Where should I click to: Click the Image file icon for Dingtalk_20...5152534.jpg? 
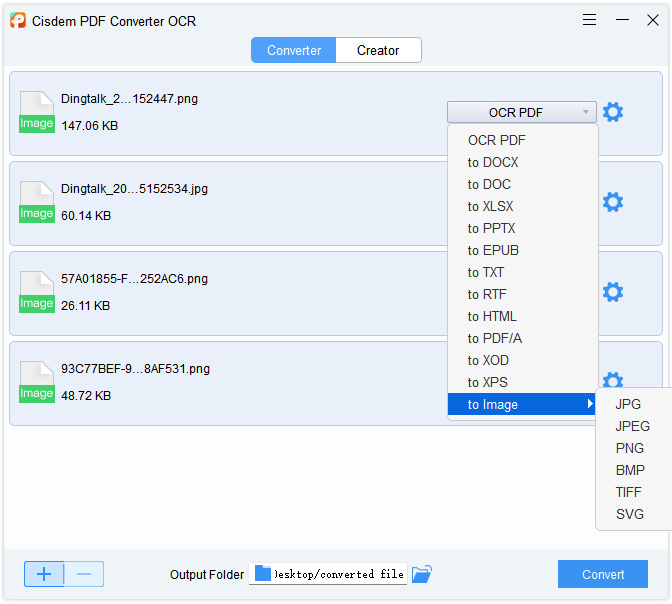point(37,202)
